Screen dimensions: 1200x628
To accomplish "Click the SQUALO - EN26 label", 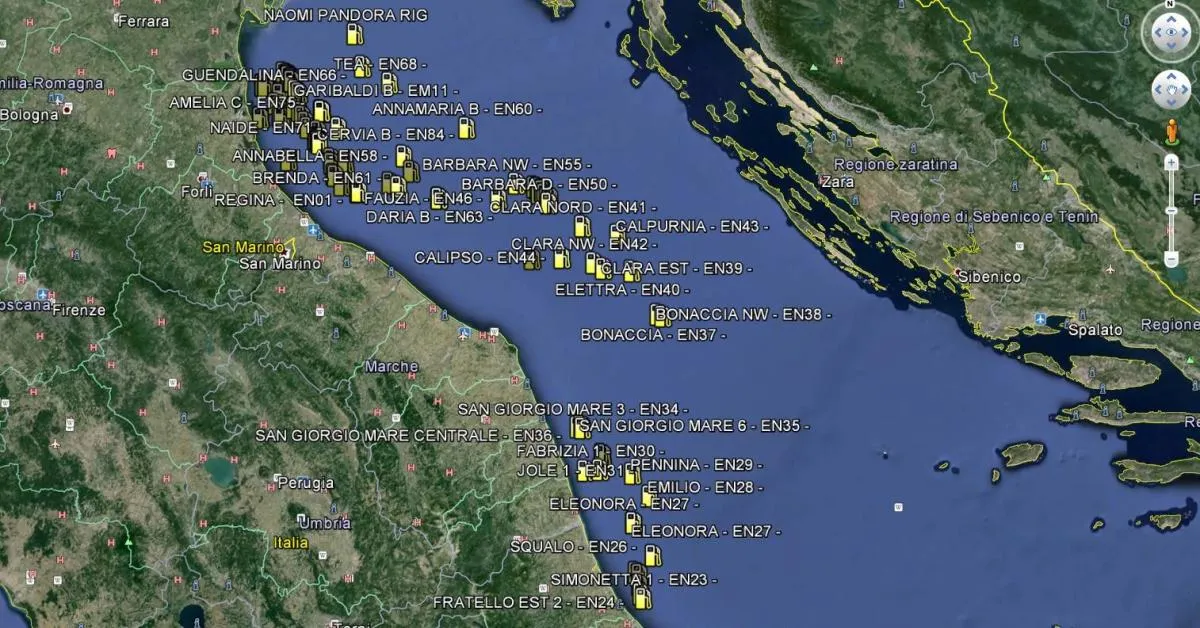I will (x=574, y=547).
